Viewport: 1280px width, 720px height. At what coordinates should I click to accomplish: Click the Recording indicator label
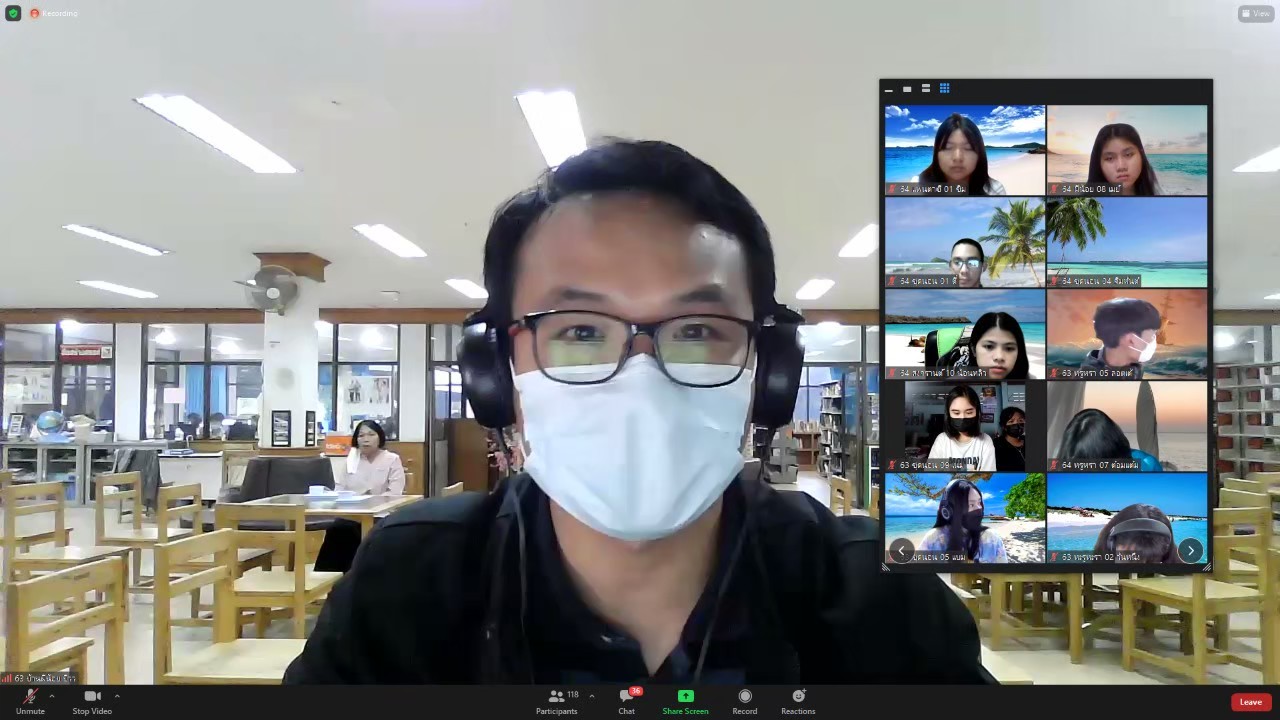[54, 13]
